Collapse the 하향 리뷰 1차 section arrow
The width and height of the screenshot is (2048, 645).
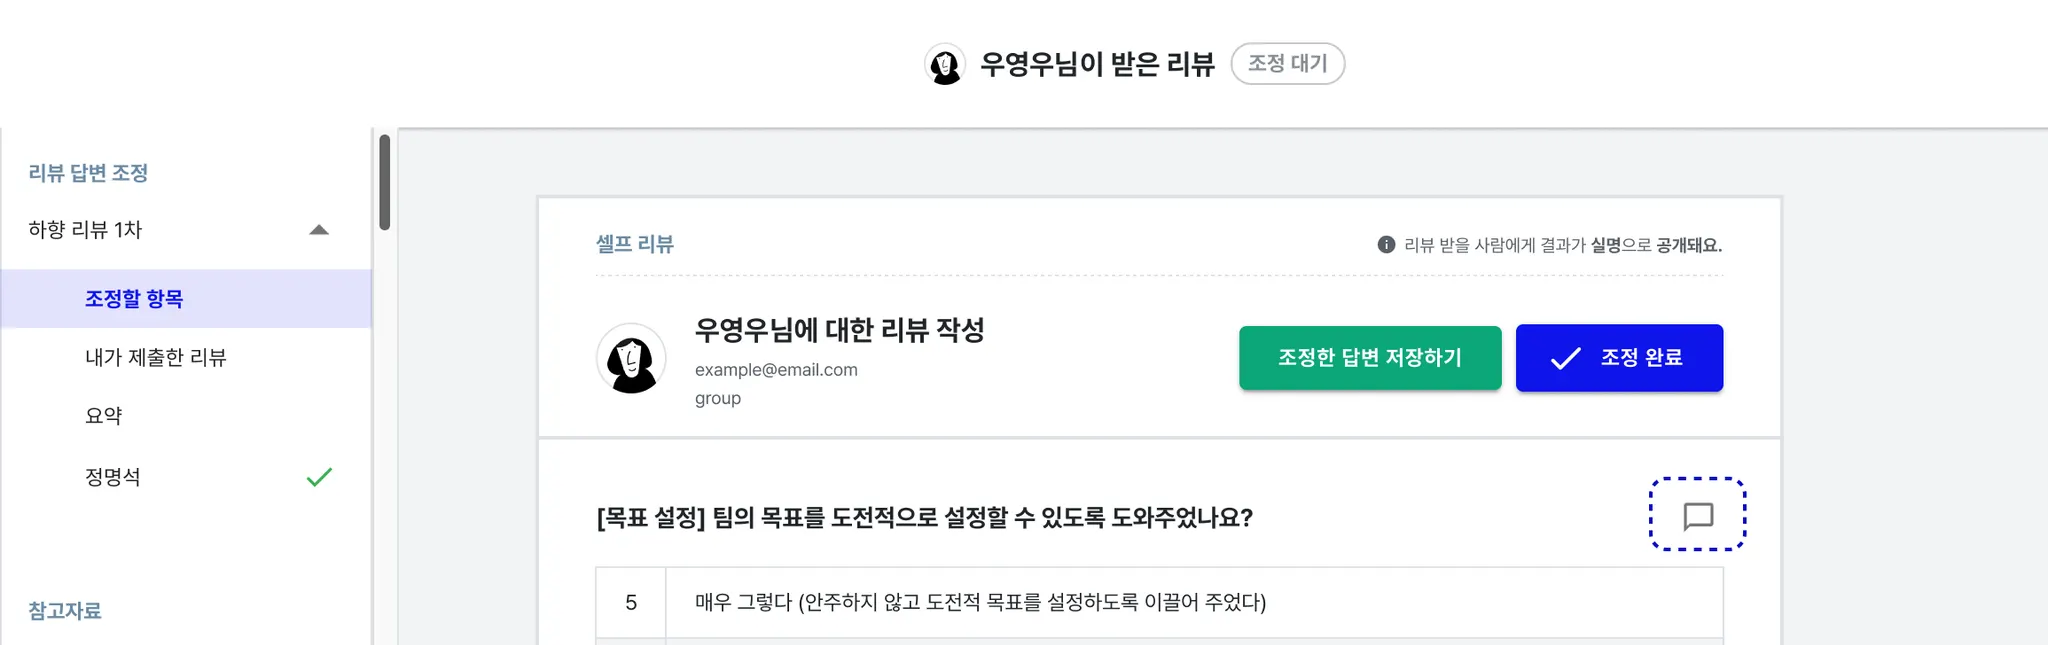[319, 230]
